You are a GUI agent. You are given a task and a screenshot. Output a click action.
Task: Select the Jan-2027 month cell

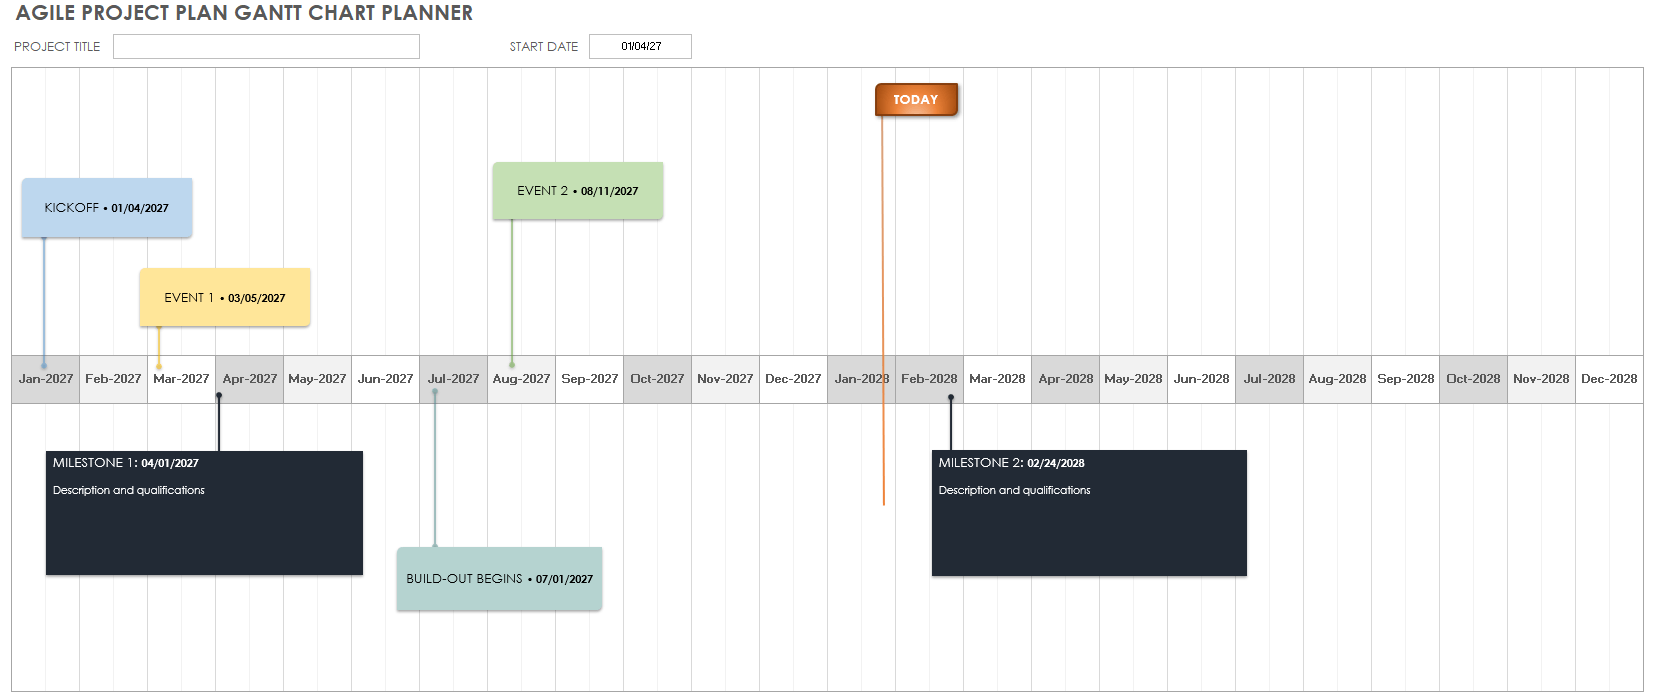(46, 379)
